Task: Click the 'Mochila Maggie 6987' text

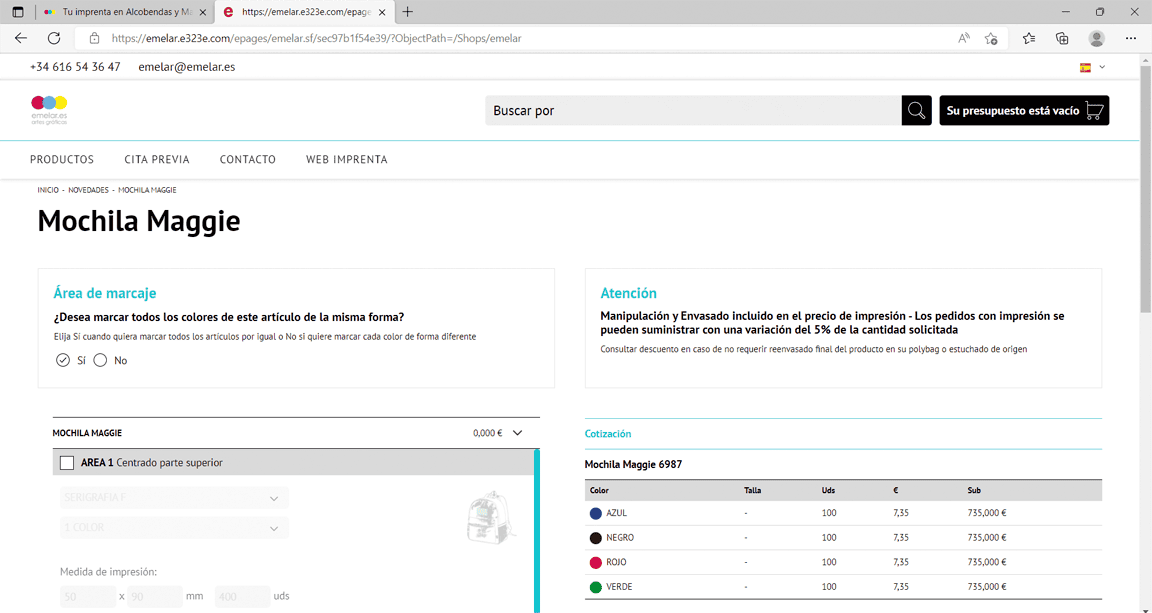Action: pyautogui.click(x=633, y=465)
